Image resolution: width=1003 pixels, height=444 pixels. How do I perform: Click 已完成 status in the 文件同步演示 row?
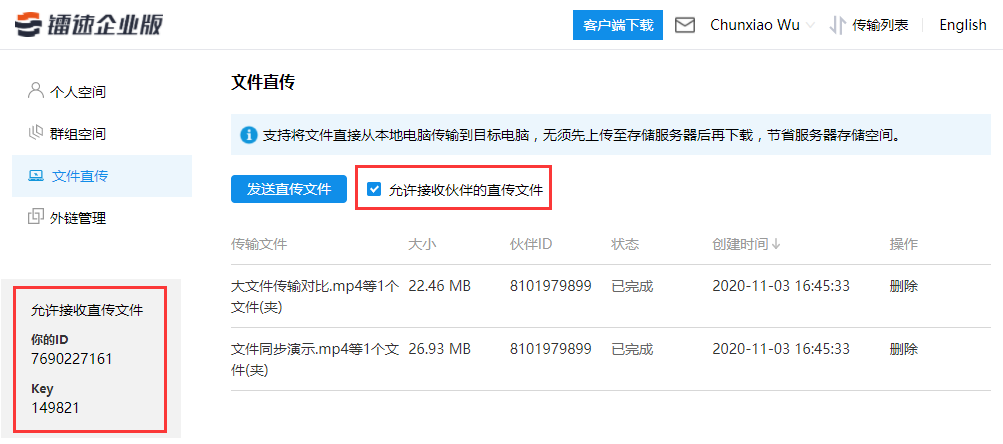coord(632,349)
